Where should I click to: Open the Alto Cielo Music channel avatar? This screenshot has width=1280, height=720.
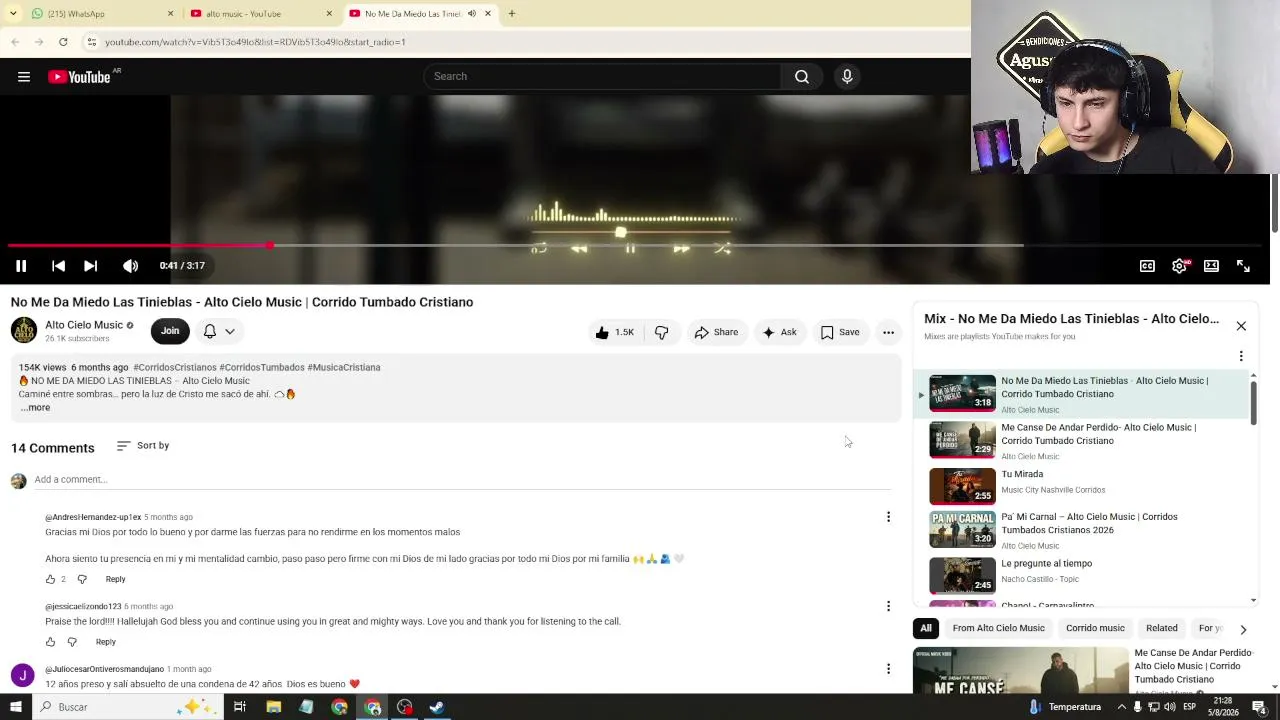24,330
